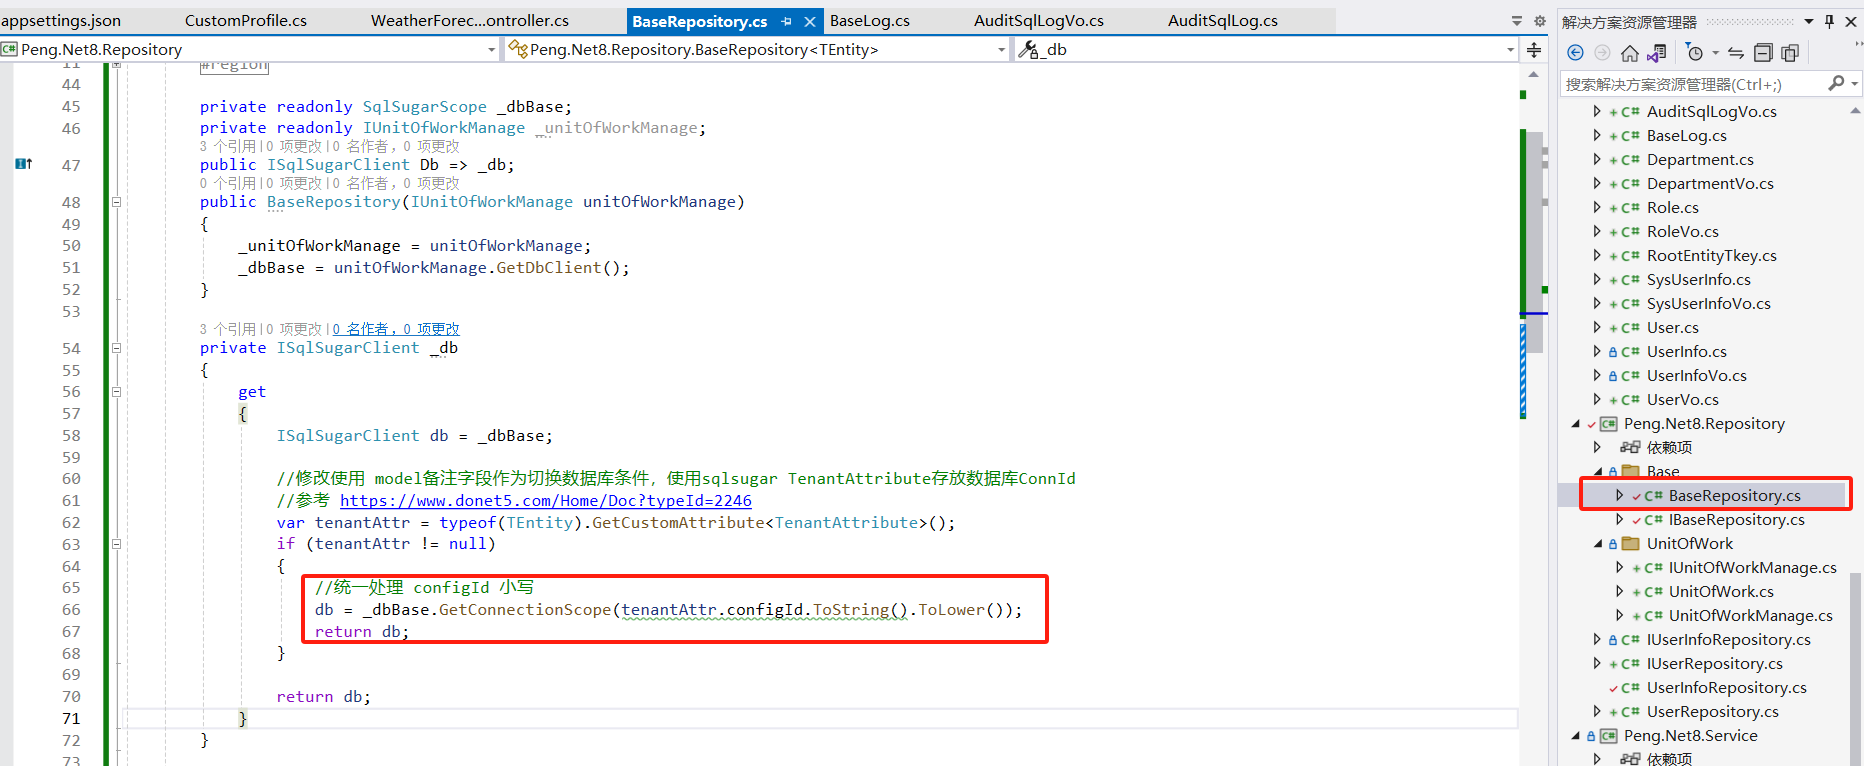
Task: Toggle Show All Files in Solution Explorer
Action: point(1790,53)
